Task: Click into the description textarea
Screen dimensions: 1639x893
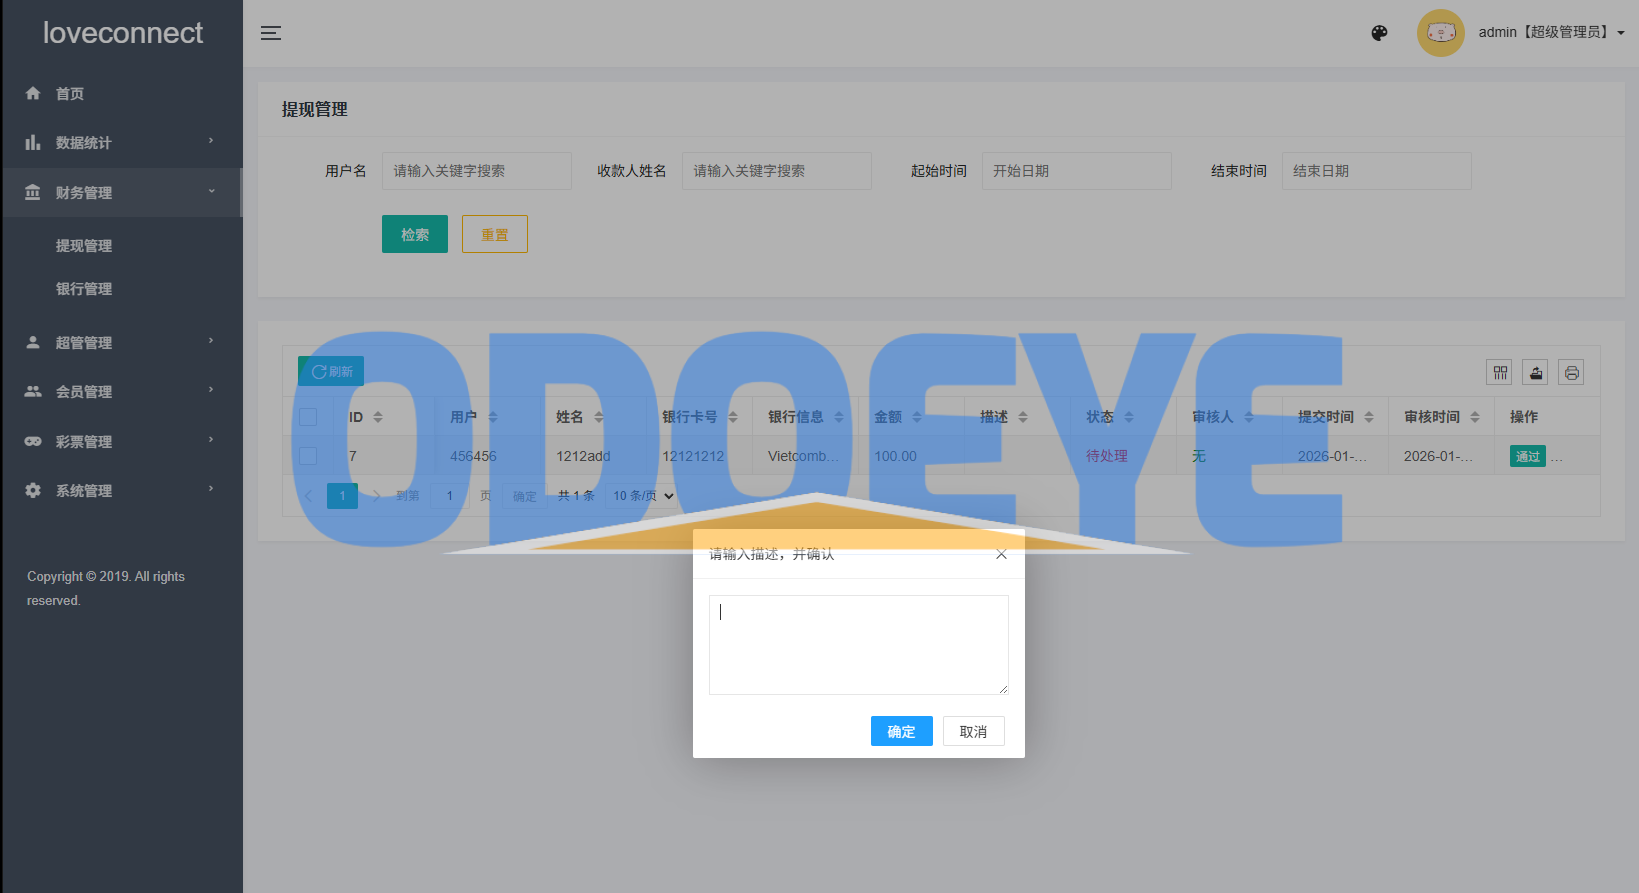Action: 858,645
